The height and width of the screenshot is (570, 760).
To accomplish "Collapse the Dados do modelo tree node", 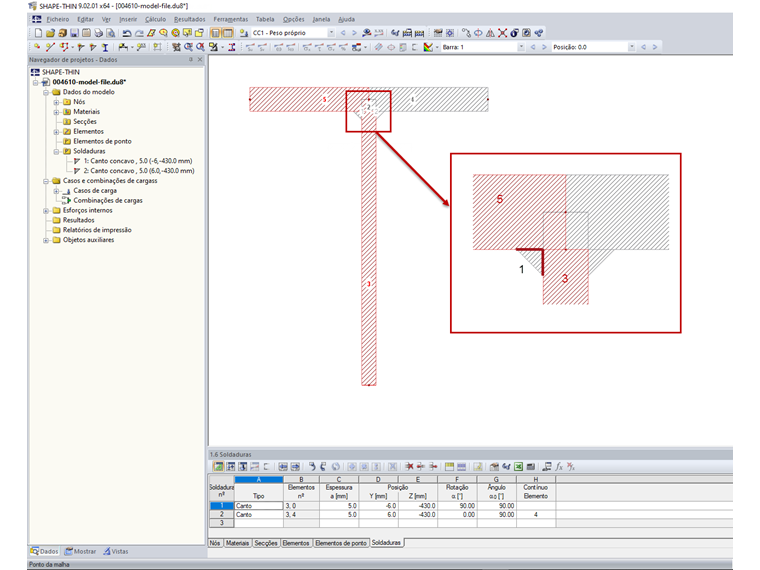I will point(46,92).
